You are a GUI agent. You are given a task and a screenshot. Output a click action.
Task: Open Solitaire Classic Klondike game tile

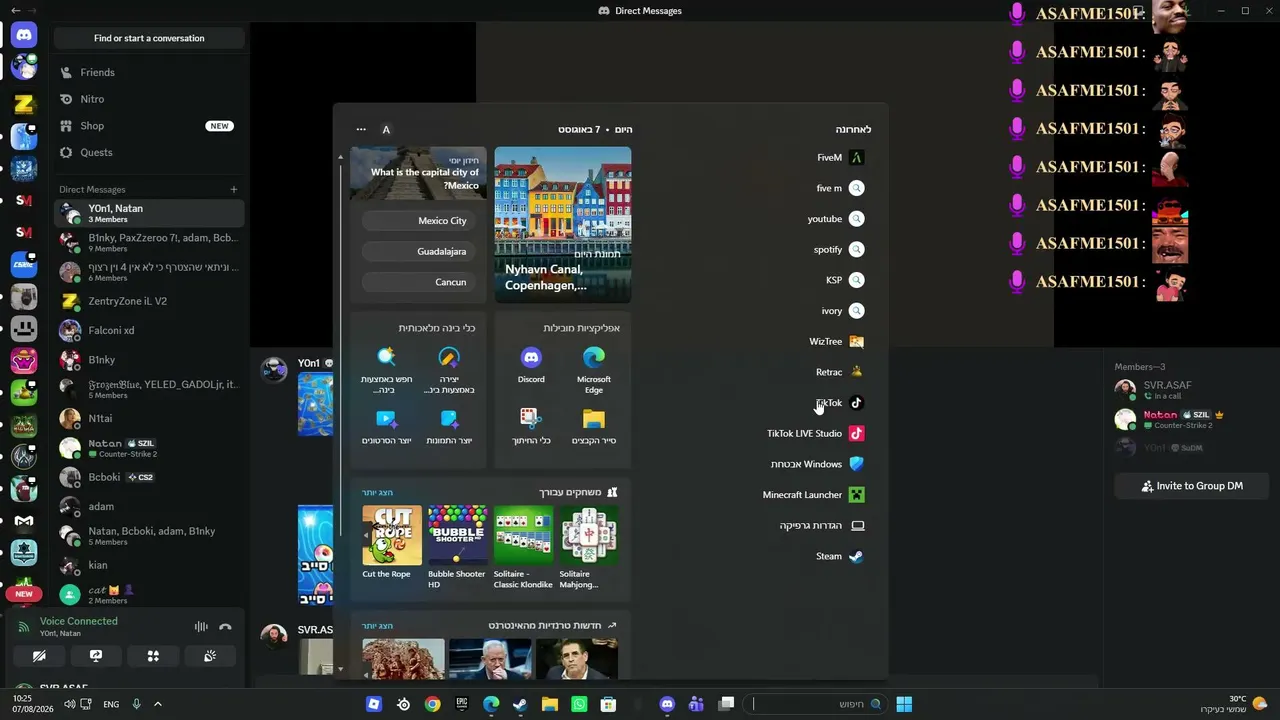click(523, 547)
